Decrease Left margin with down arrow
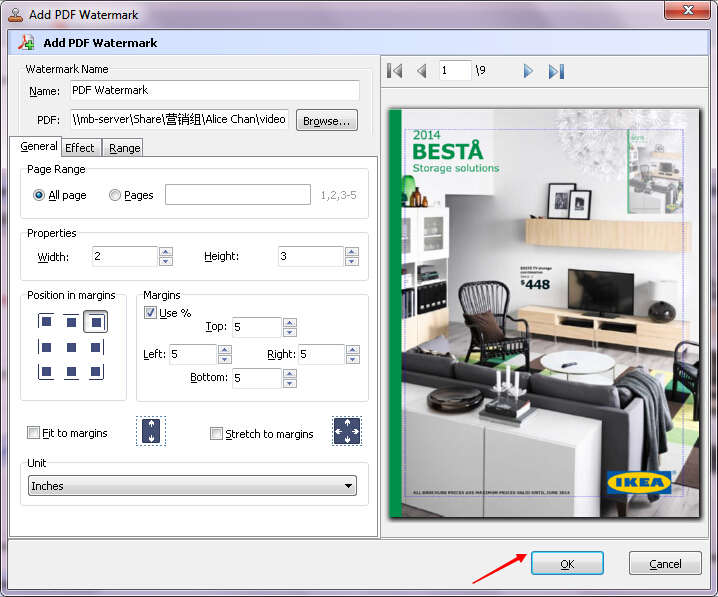Image resolution: width=718 pixels, height=597 pixels. point(225,359)
